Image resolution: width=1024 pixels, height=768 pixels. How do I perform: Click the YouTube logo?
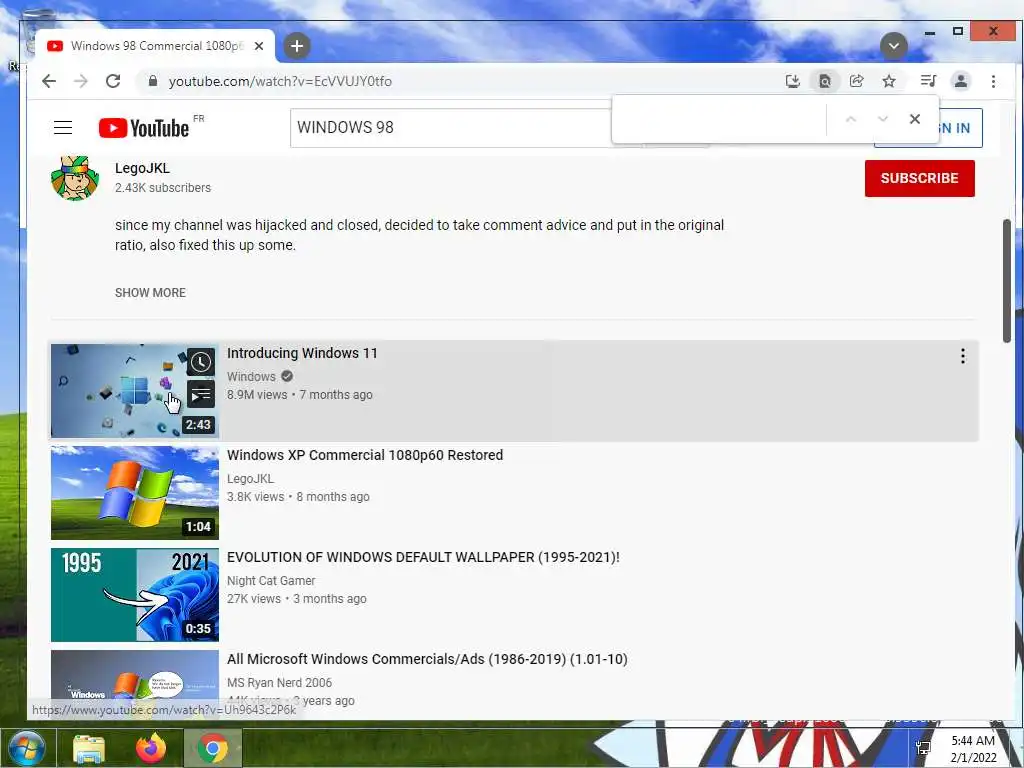[x=144, y=128]
